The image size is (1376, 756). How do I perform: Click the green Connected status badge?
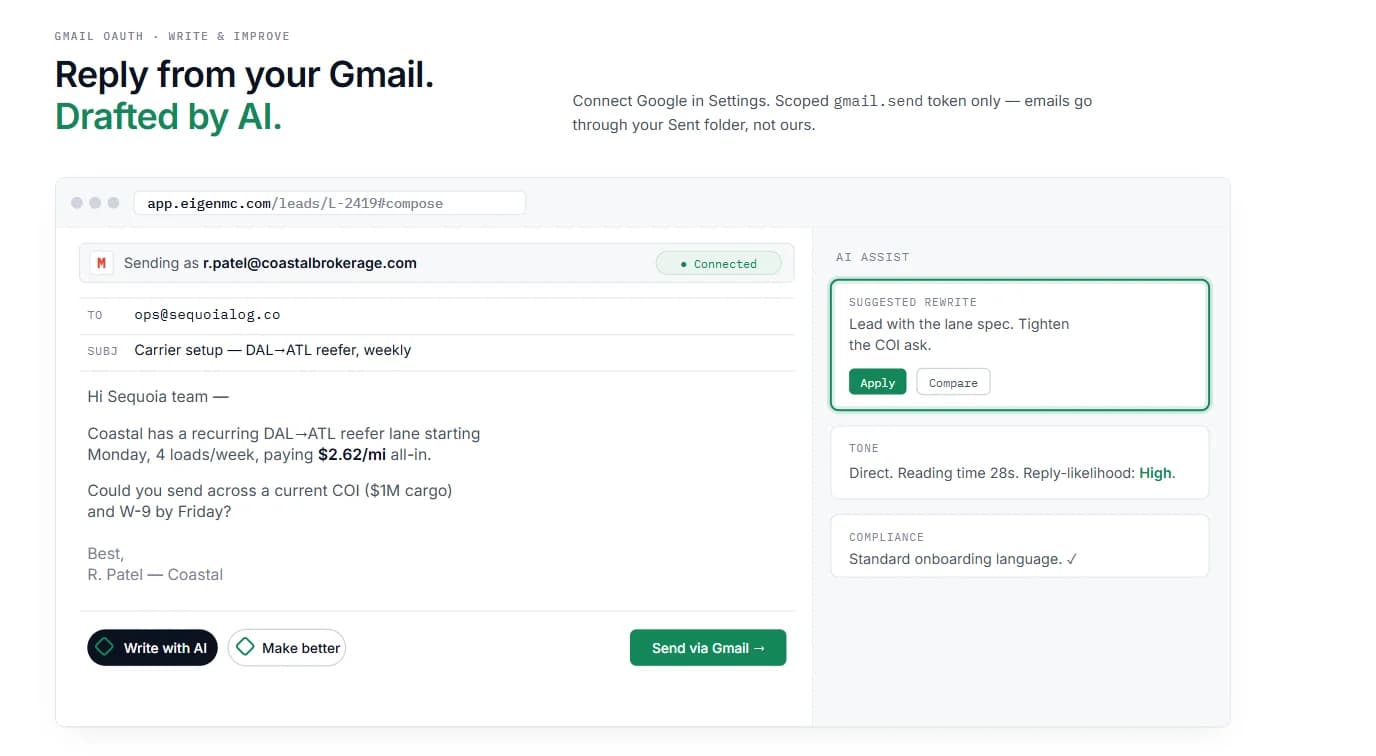point(718,264)
